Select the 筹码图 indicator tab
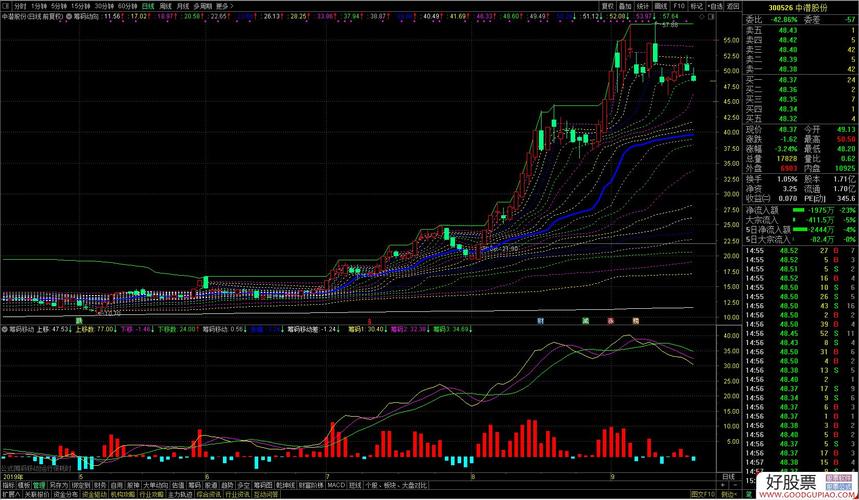The height and width of the screenshot is (500, 859). click(263, 485)
